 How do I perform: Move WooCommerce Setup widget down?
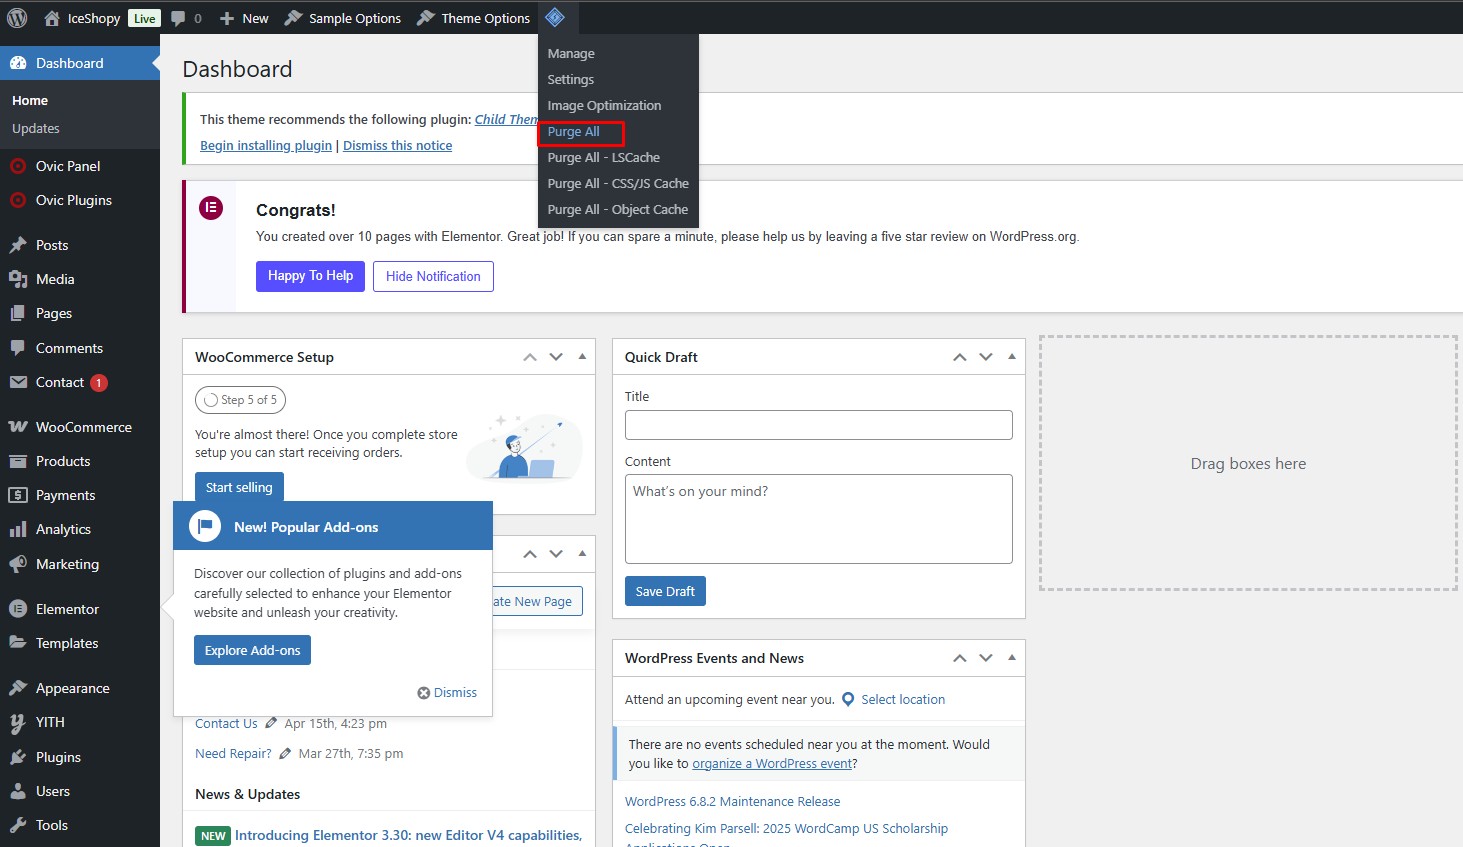(x=556, y=357)
